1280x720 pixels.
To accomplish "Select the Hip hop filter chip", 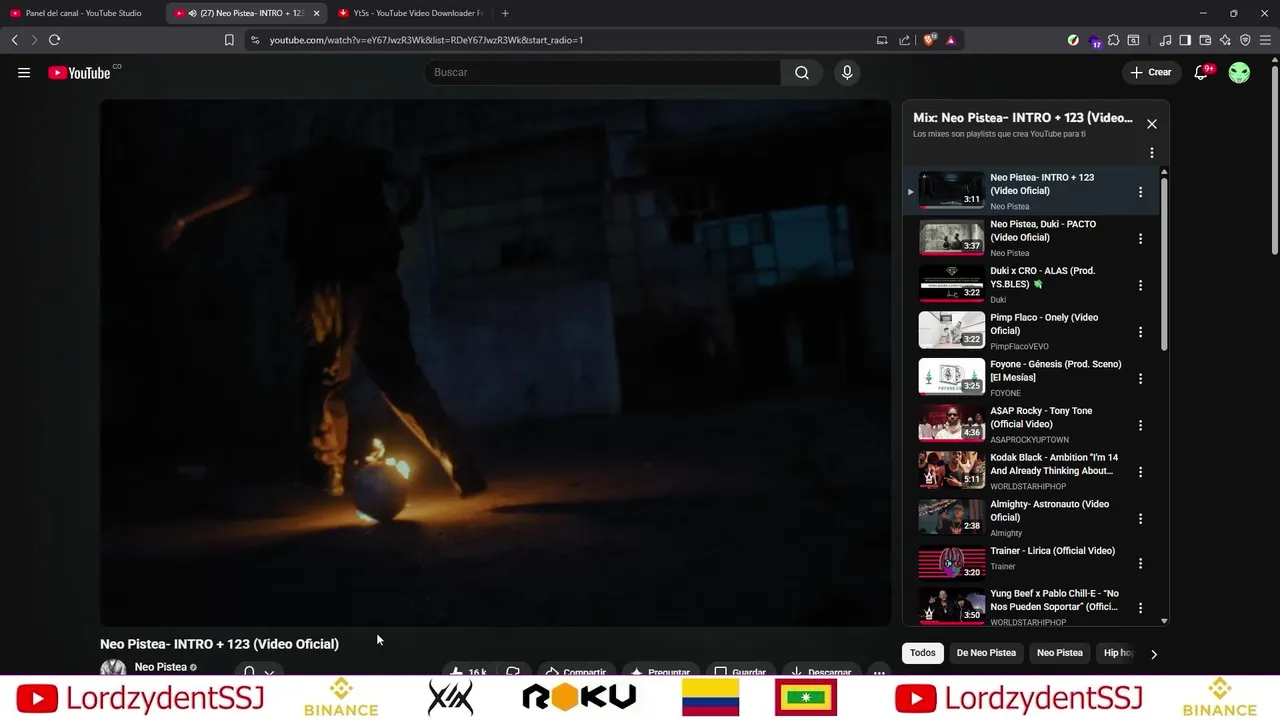I will click(1117, 653).
